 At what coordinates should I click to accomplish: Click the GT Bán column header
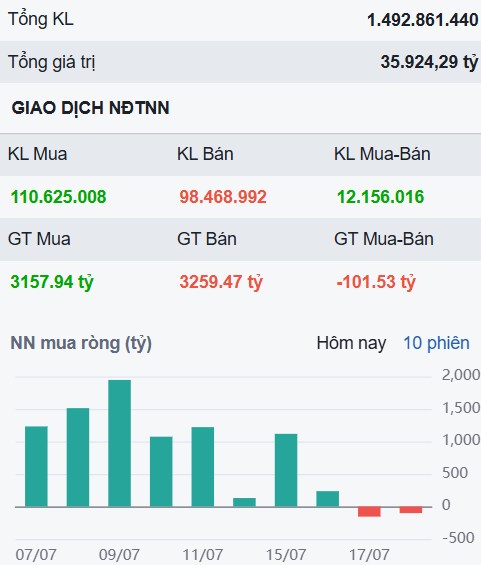207,239
